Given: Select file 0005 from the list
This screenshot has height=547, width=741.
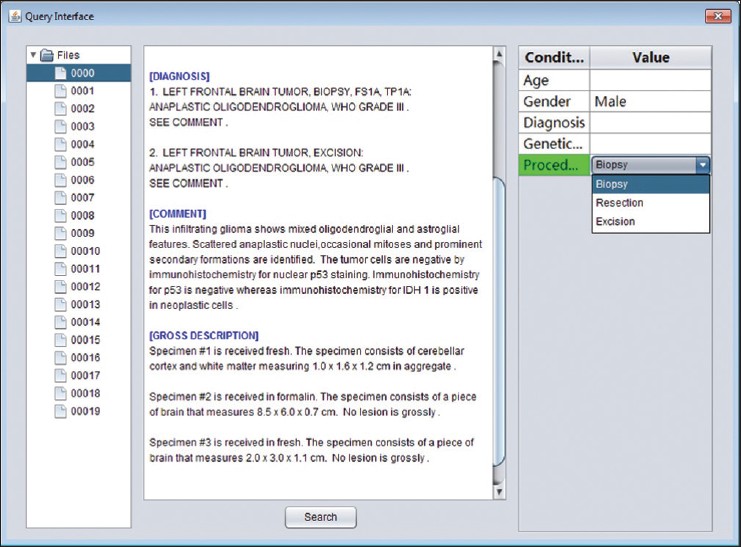Looking at the screenshot, I should (x=82, y=162).
